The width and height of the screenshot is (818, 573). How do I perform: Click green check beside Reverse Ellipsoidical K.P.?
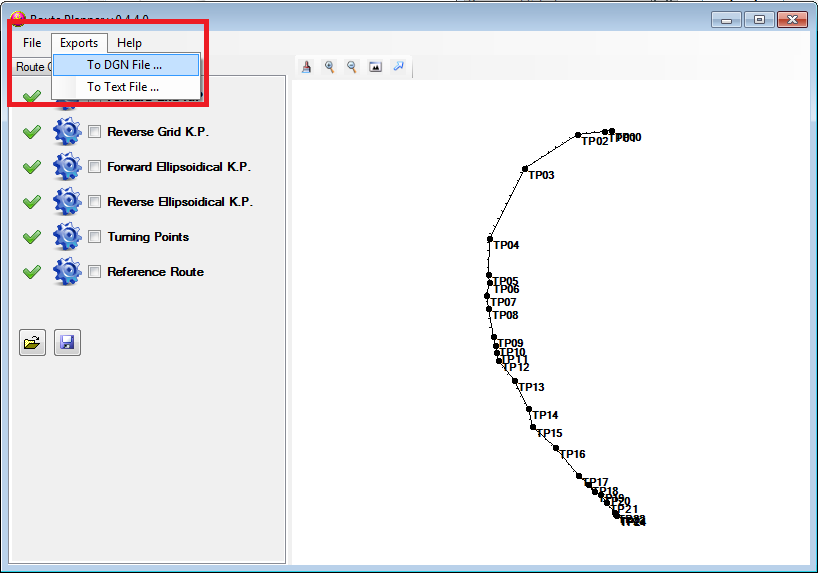click(32, 202)
